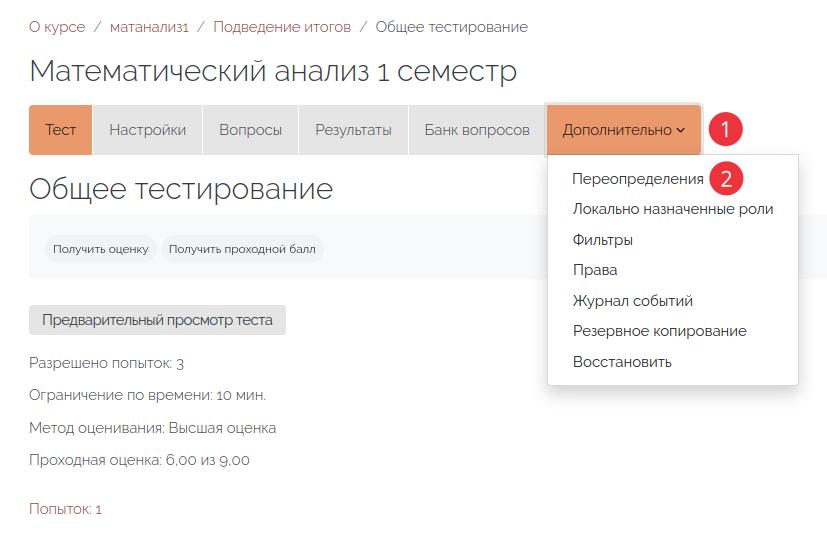Click the 'Математический анализ 1 семестр' heading
The width and height of the screenshot is (827, 535).
click(x=273, y=71)
